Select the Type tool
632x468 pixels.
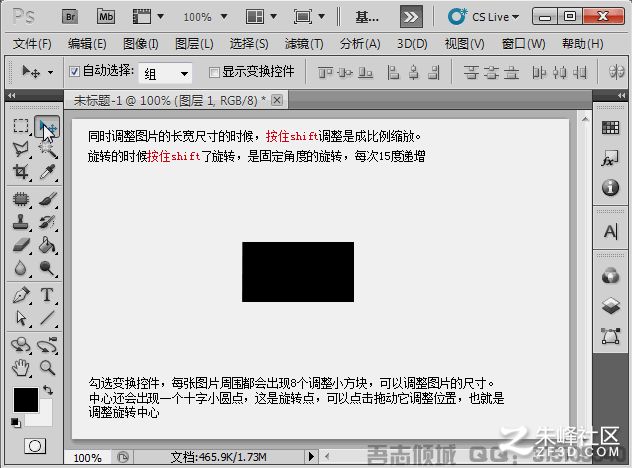click(47, 295)
